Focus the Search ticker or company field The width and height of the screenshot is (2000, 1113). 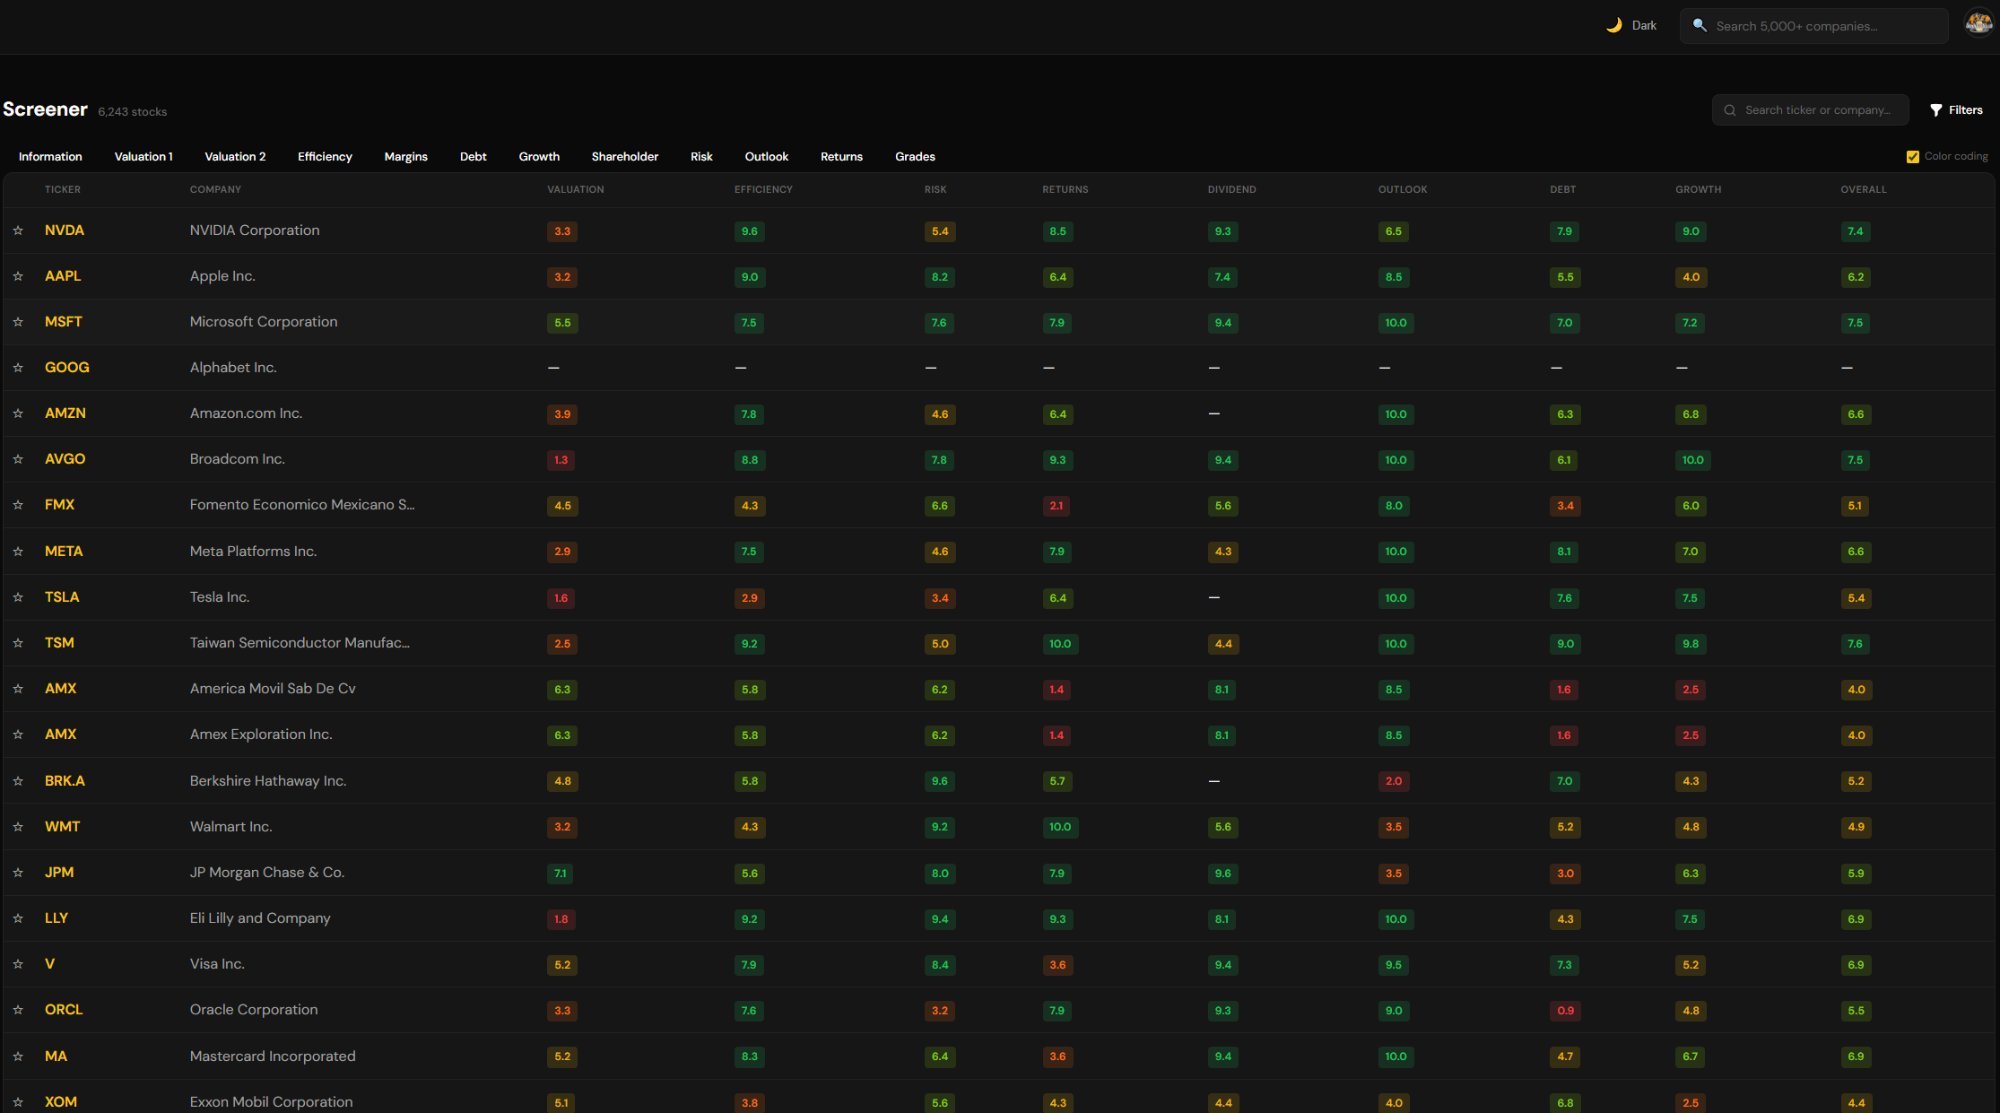click(x=1817, y=110)
